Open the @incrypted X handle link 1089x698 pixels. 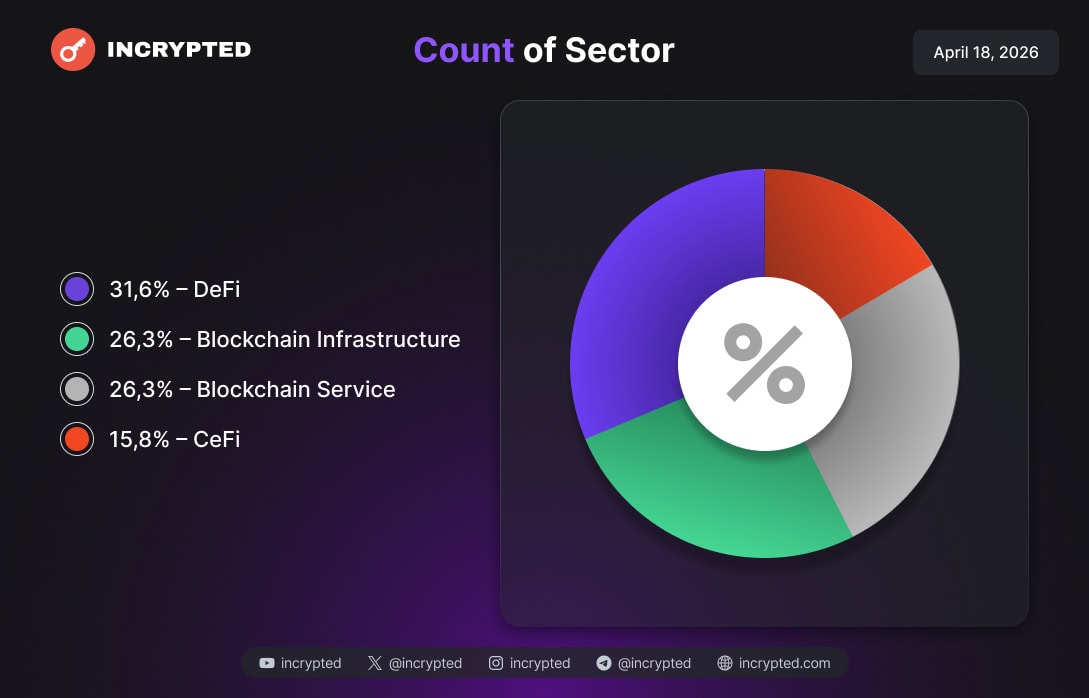(x=425, y=663)
